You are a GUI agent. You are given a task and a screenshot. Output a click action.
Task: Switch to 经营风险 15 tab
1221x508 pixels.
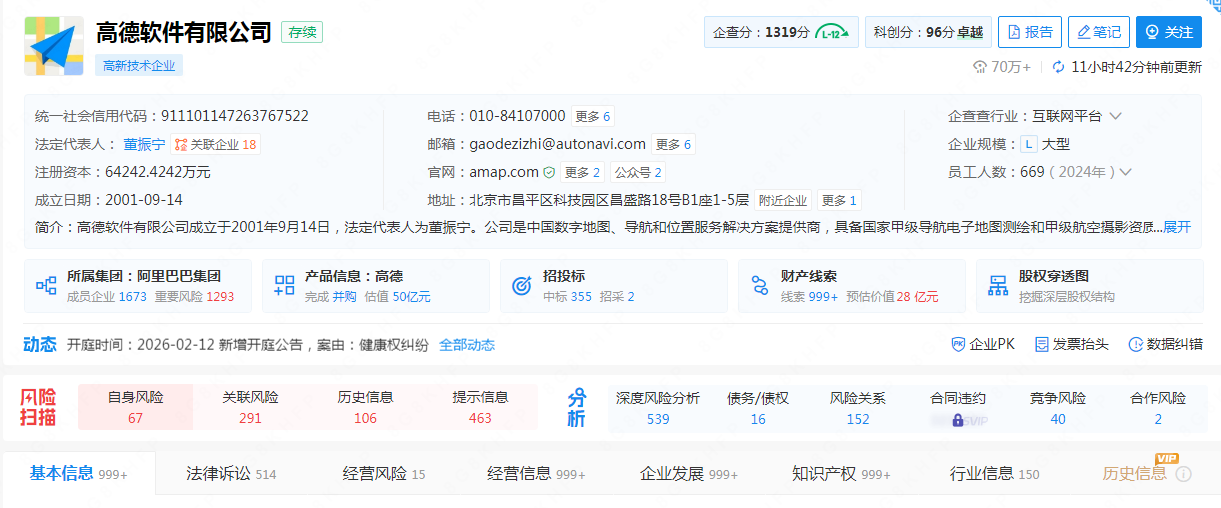click(x=384, y=474)
